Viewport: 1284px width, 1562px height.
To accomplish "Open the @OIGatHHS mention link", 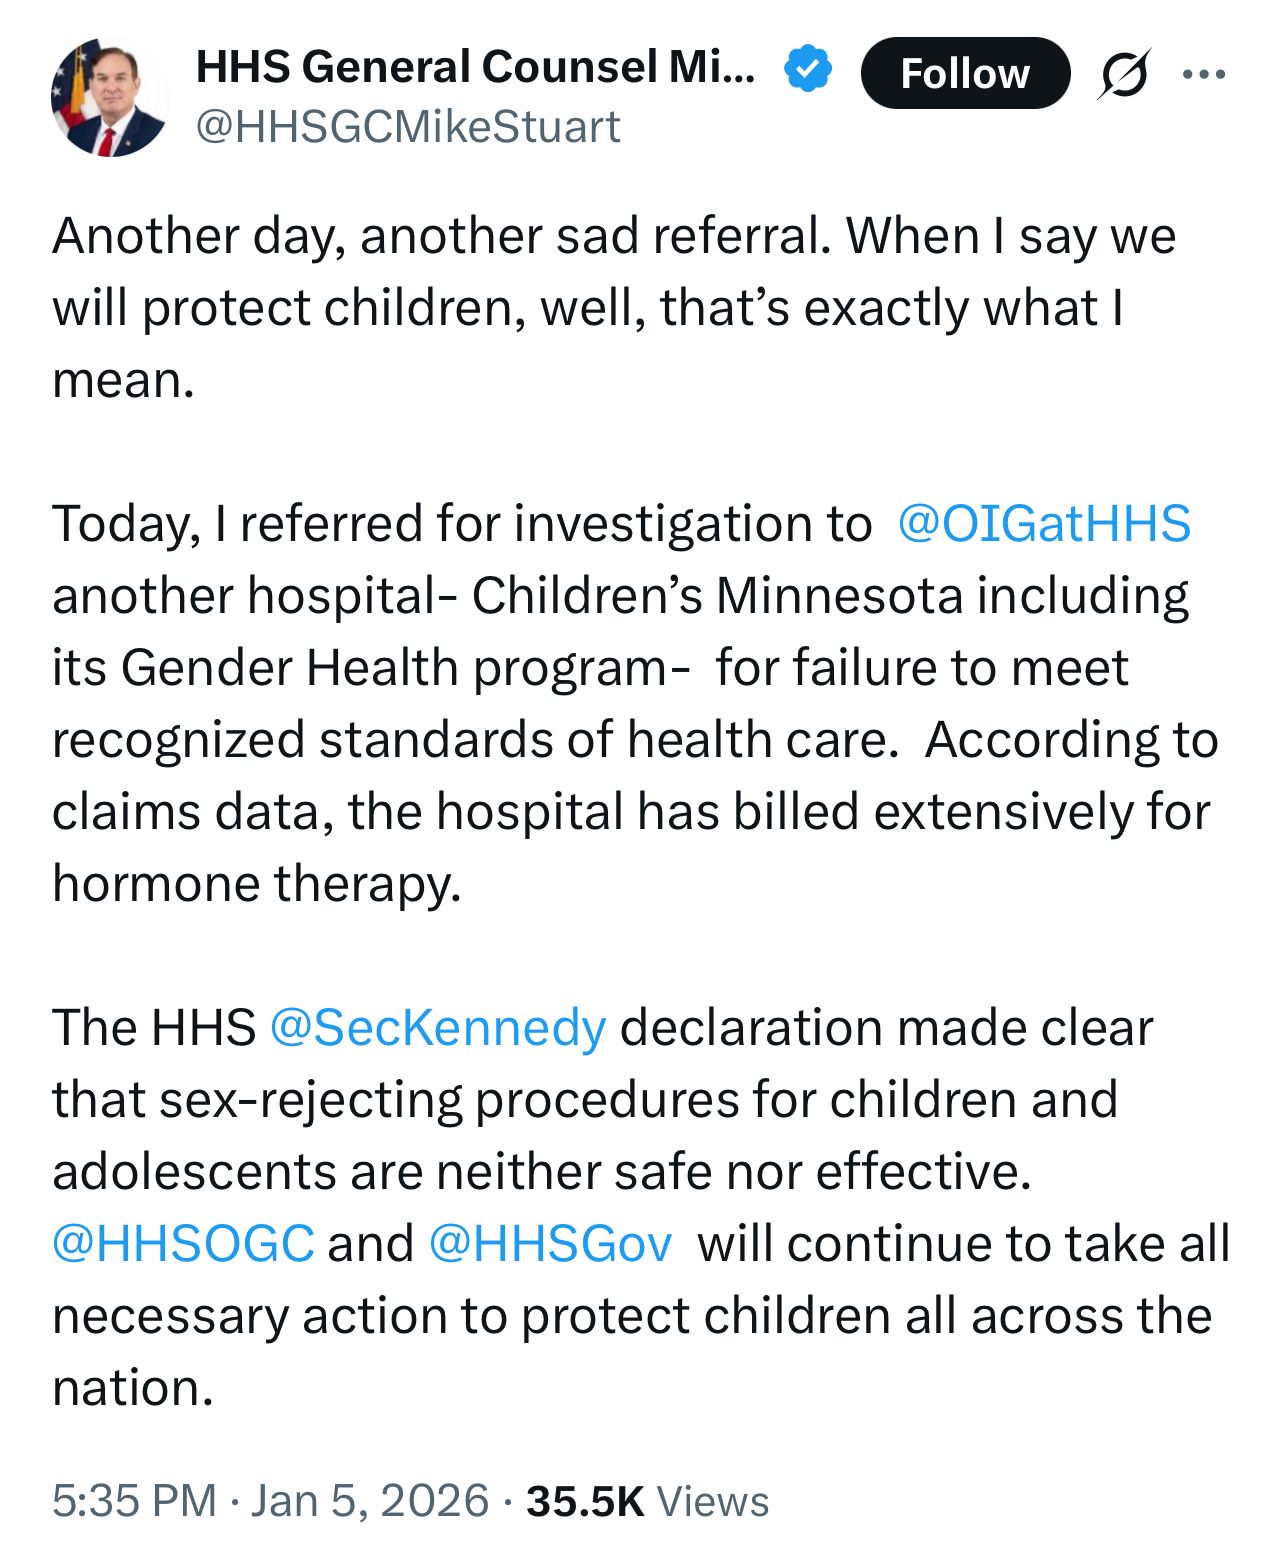I will click(x=1044, y=524).
